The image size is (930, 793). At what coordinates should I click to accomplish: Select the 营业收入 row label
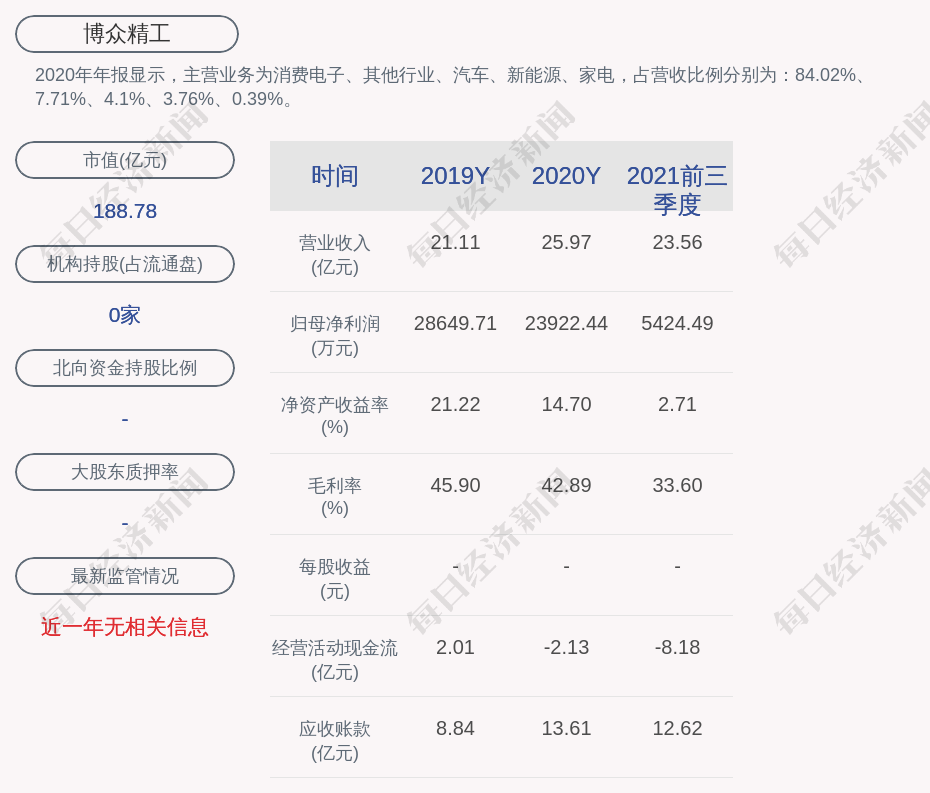tap(335, 255)
